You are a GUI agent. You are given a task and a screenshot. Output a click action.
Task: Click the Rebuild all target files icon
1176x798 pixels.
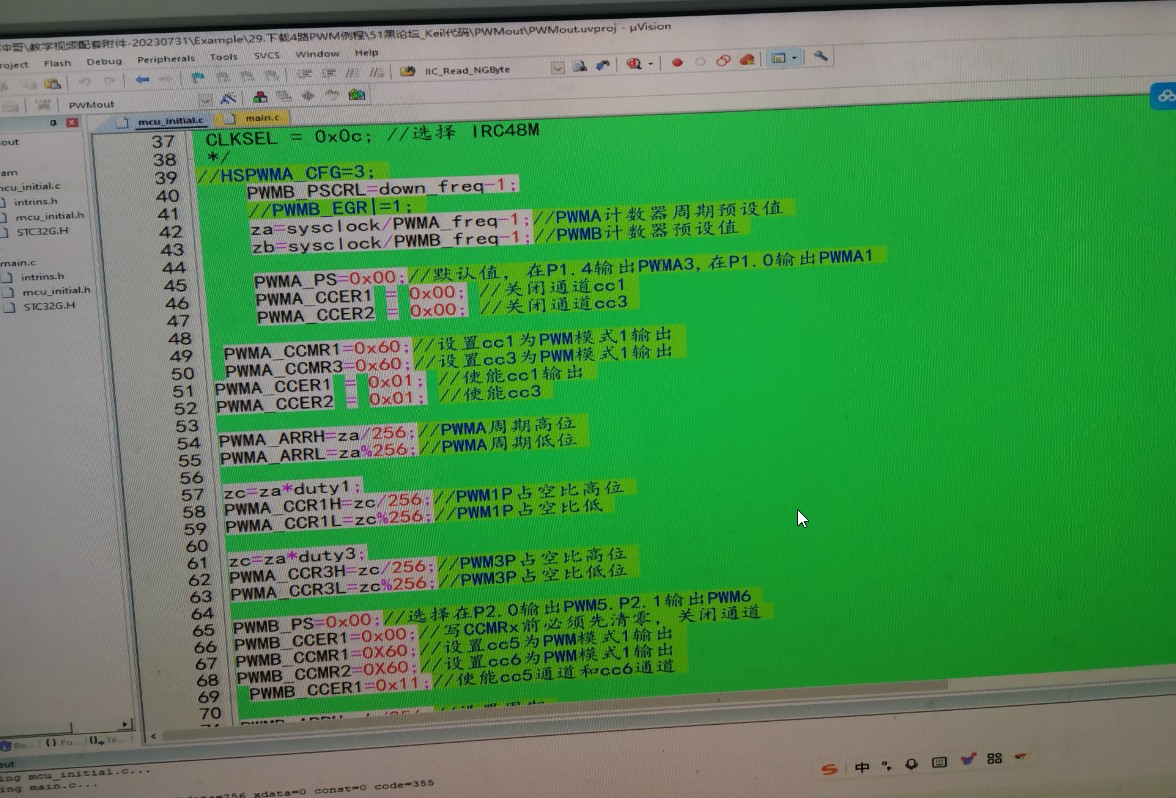click(x=283, y=96)
